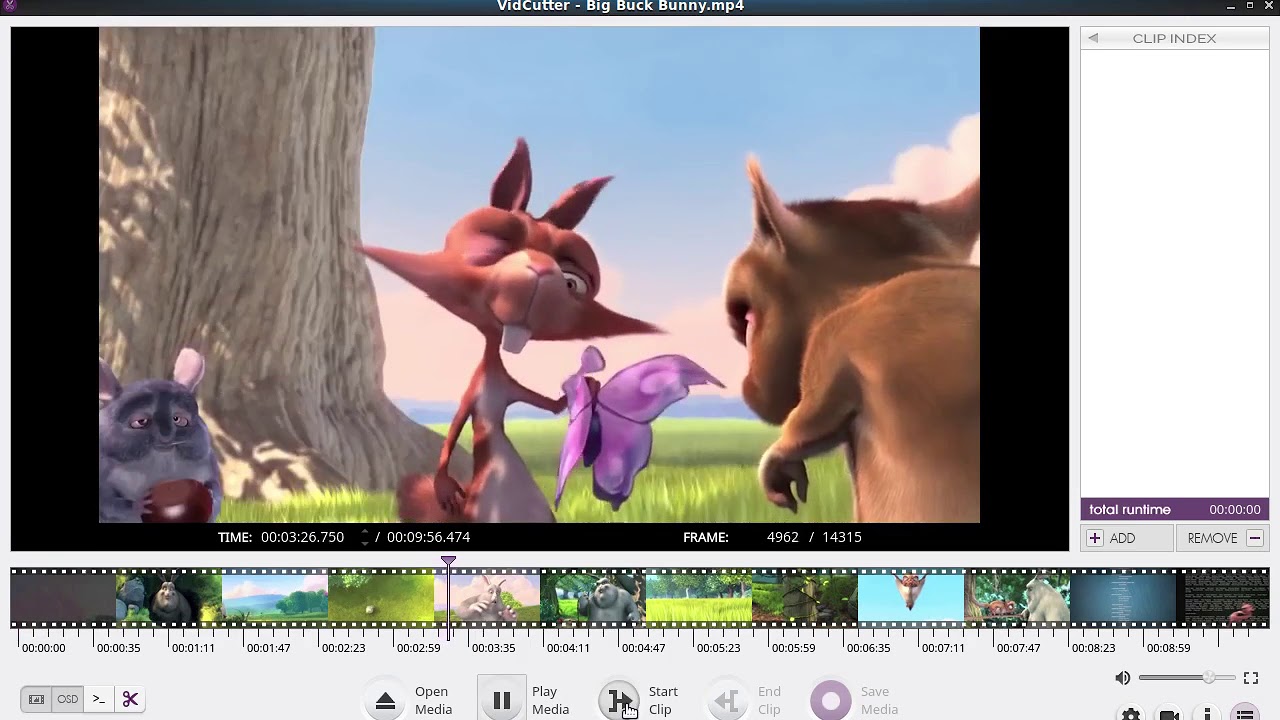Click the CLIP INDEX header label
Screen dimensions: 1280x720
pos(1174,38)
